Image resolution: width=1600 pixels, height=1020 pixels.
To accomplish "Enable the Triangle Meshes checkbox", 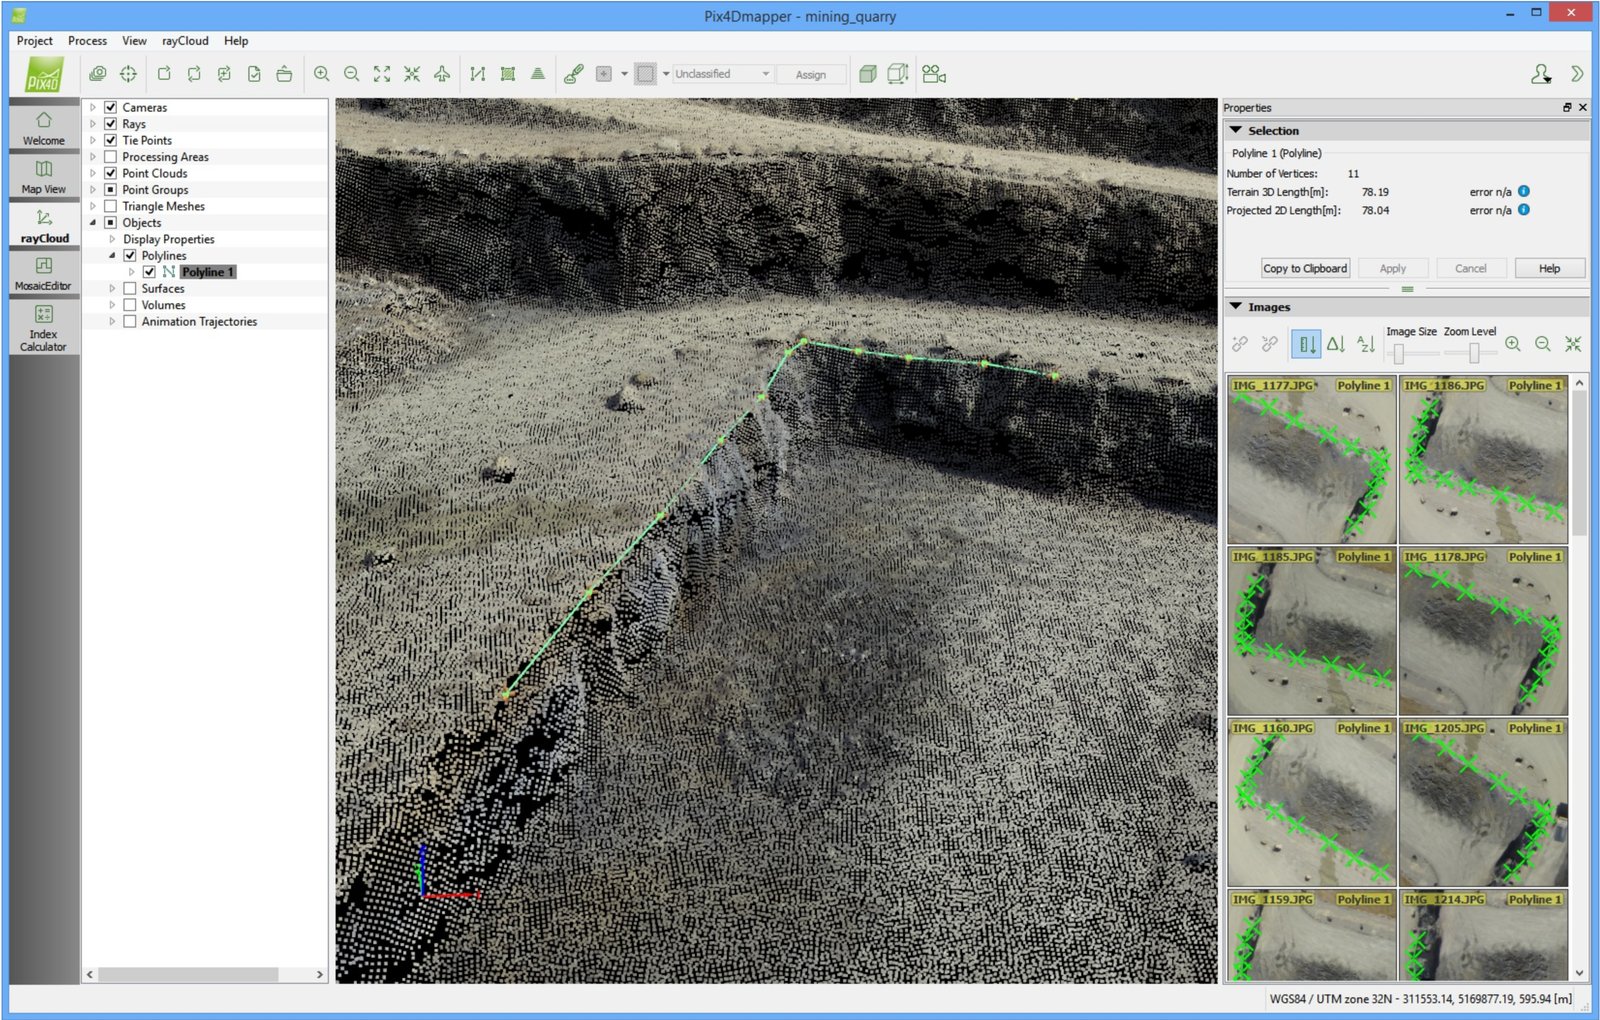I will (111, 206).
